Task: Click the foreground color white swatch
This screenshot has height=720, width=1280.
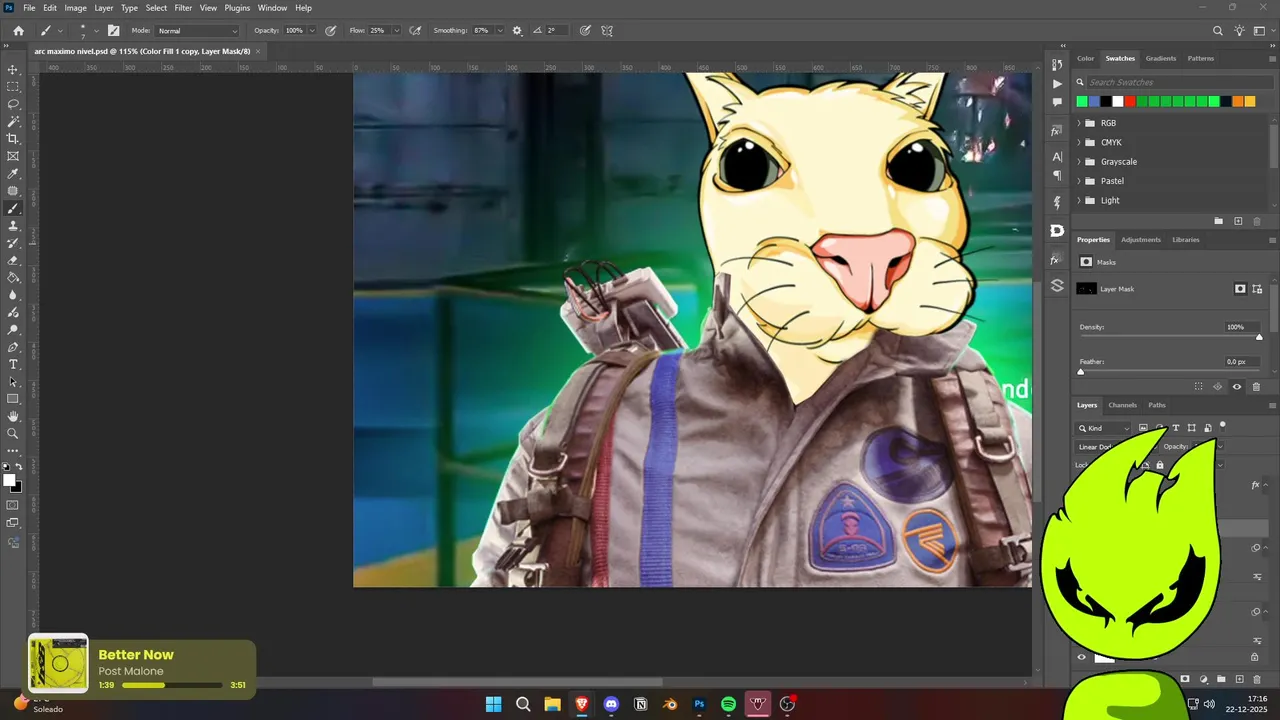Action: point(10,481)
